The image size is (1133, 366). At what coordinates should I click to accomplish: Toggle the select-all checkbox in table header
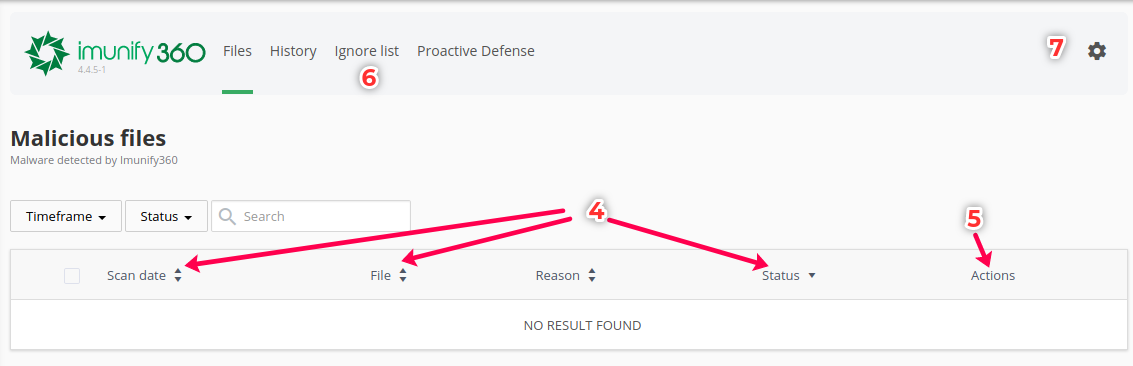(x=72, y=276)
